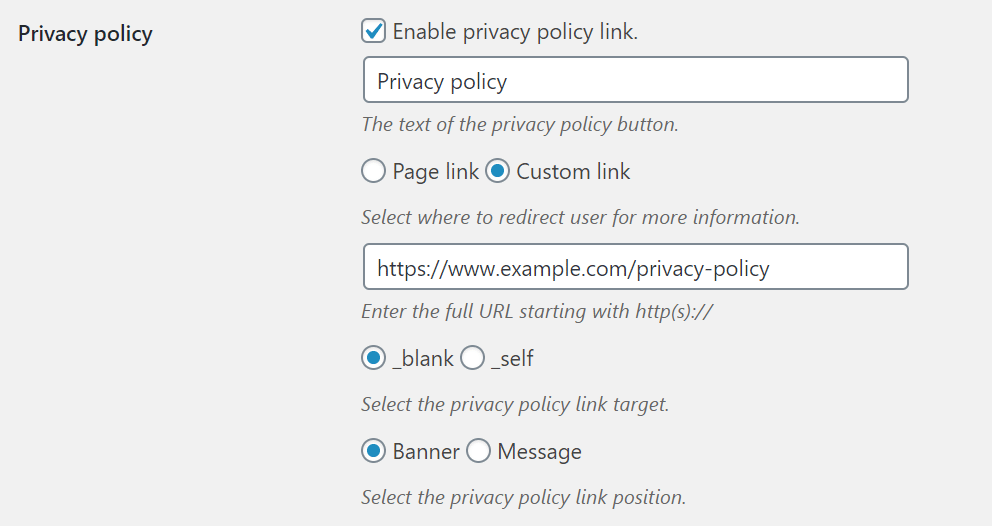The image size is (992, 526).
Task: Click the 'Message' label text
Action: pos(540,452)
